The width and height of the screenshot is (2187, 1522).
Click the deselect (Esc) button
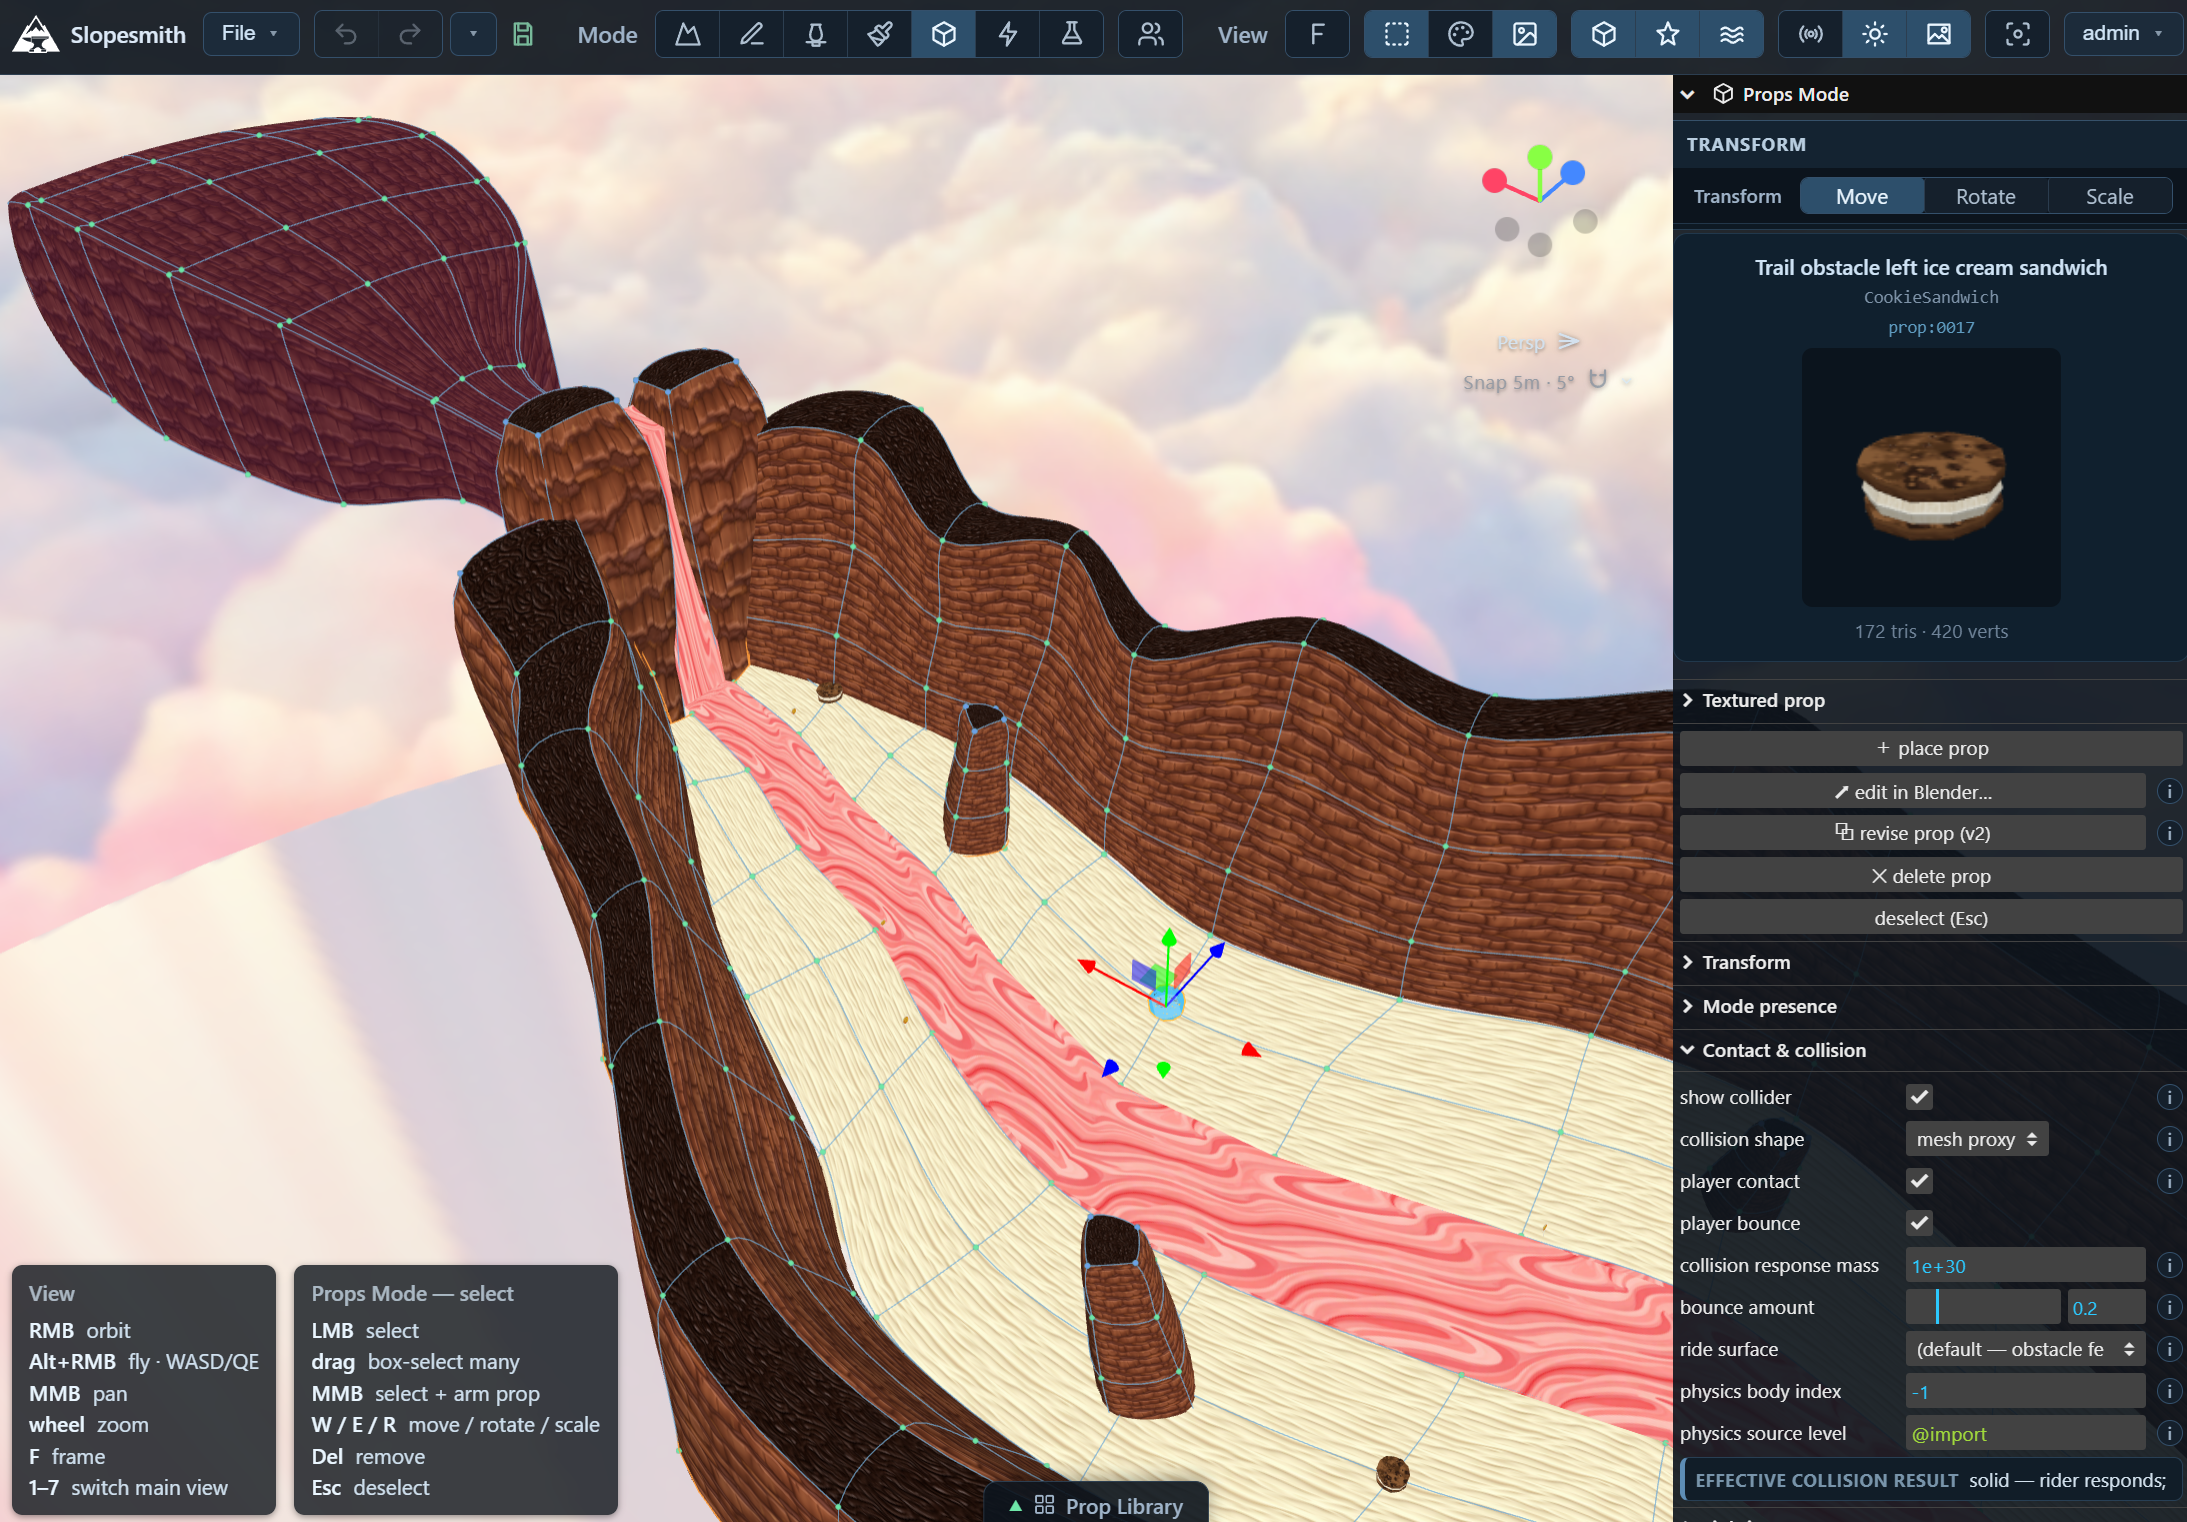click(x=1930, y=918)
